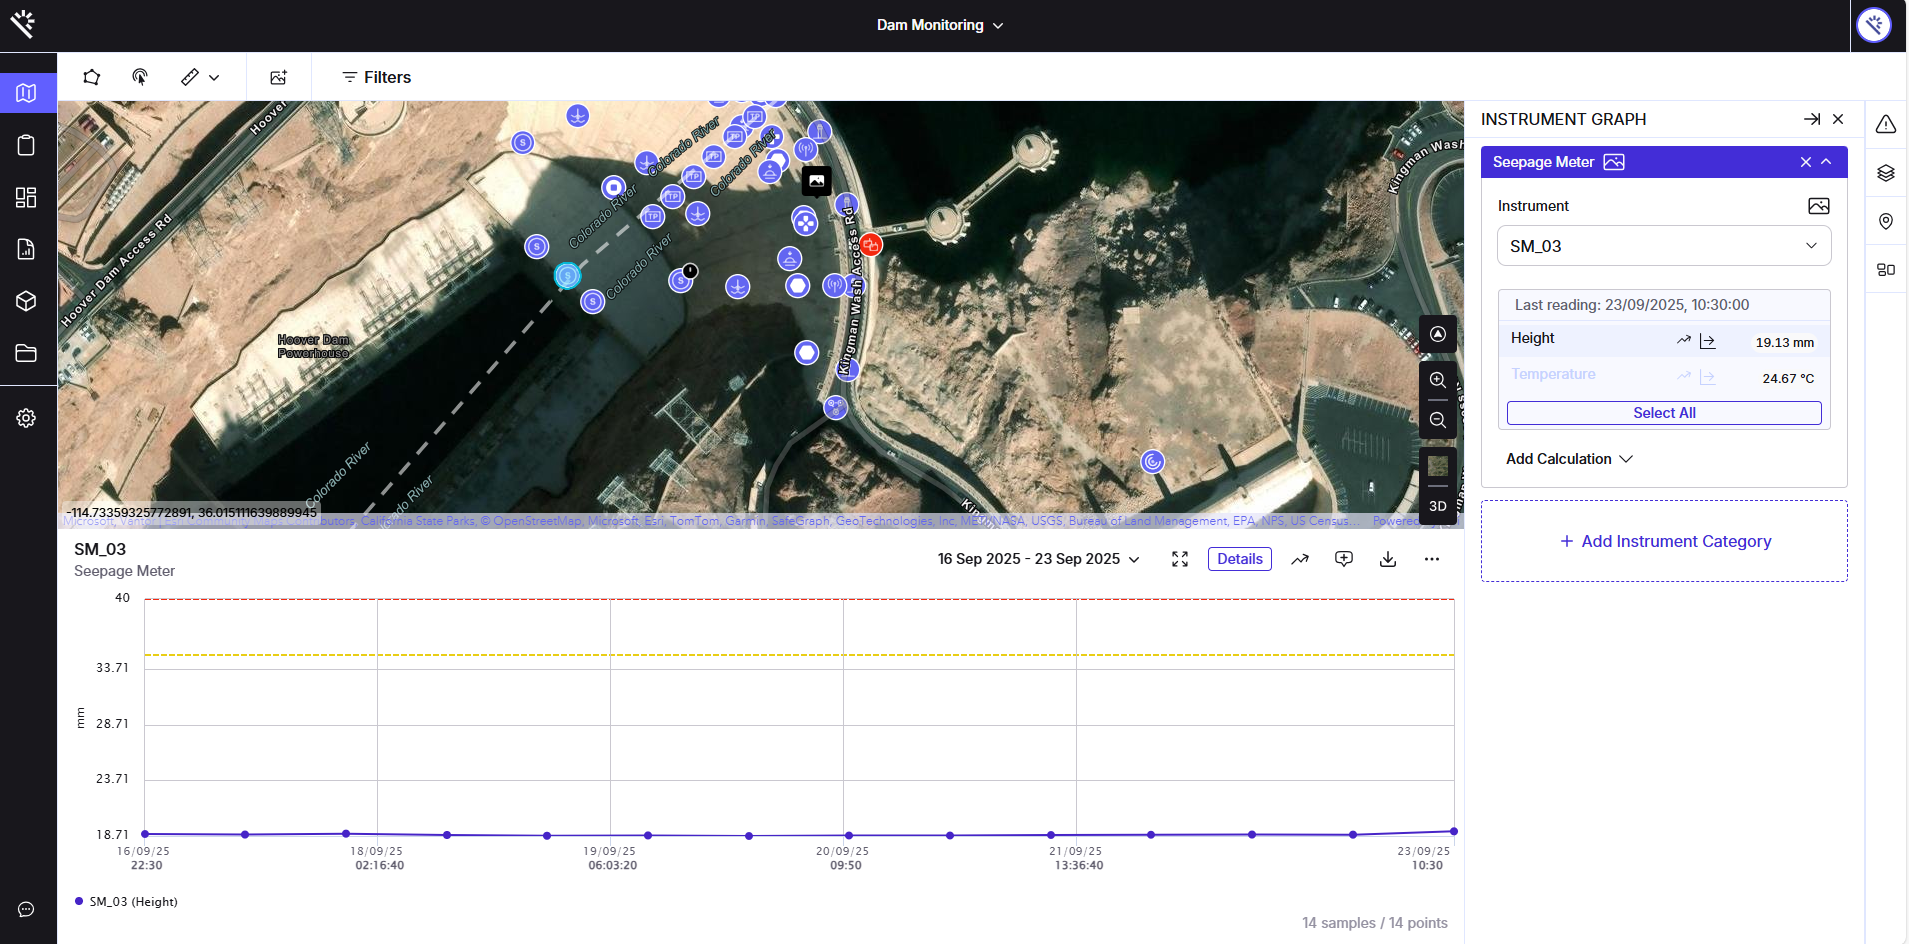The height and width of the screenshot is (944, 1909).
Task: Click the map zoom out button
Action: (1437, 420)
